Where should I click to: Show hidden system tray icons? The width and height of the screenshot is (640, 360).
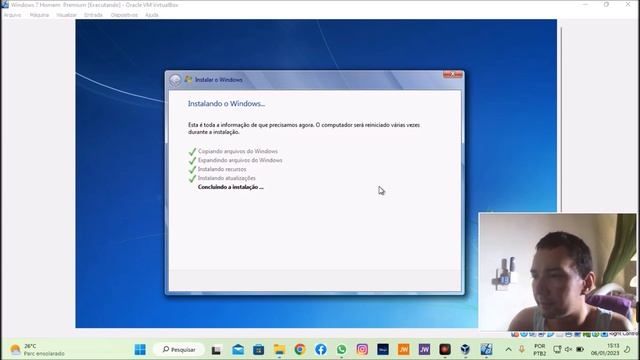coord(509,349)
